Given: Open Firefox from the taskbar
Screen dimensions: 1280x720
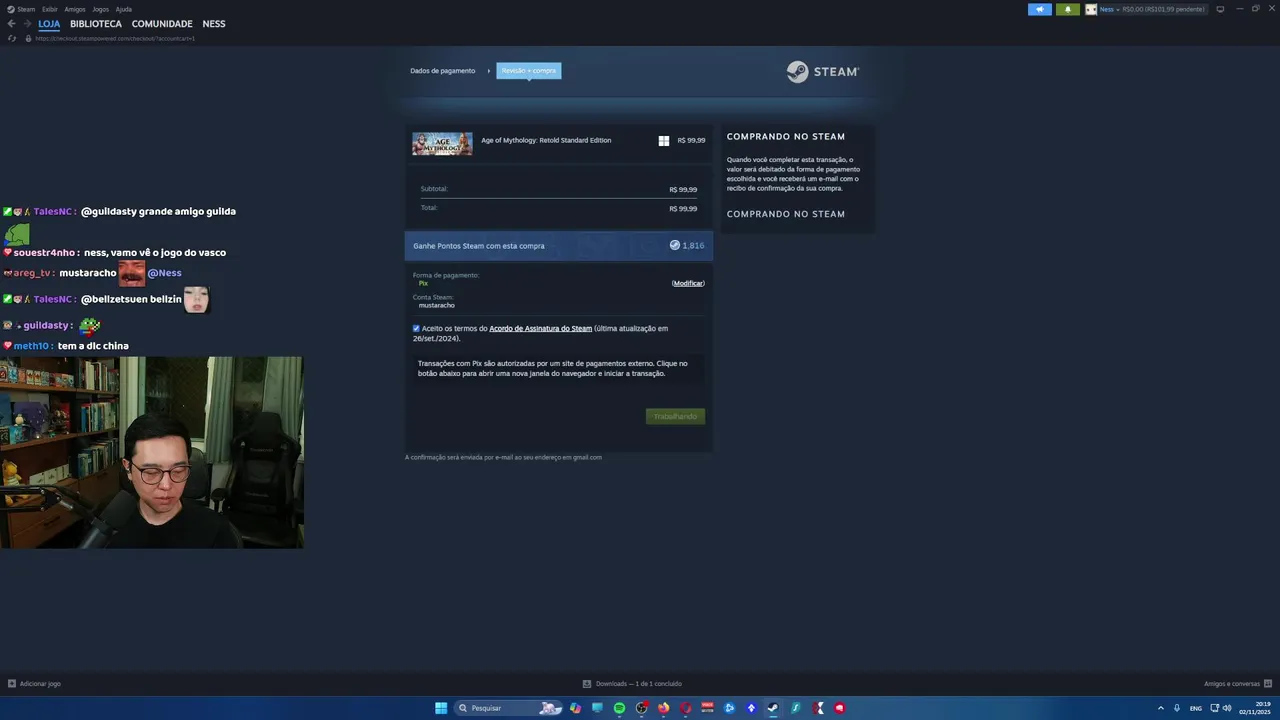Looking at the screenshot, I should pyautogui.click(x=663, y=708).
